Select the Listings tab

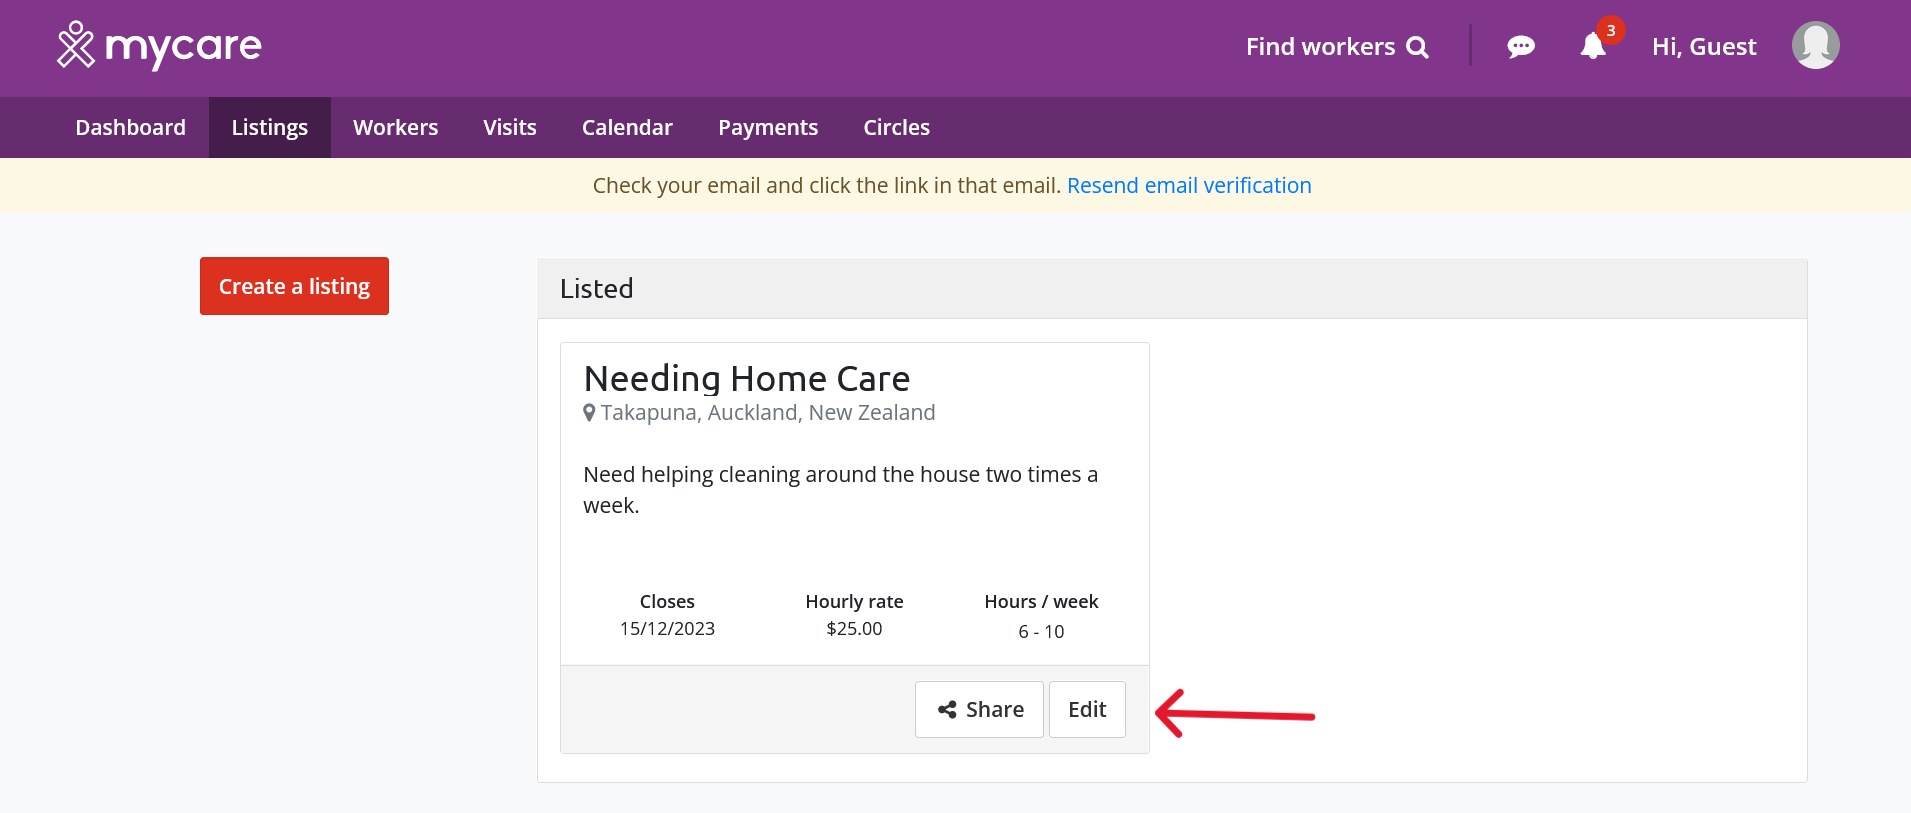(270, 127)
